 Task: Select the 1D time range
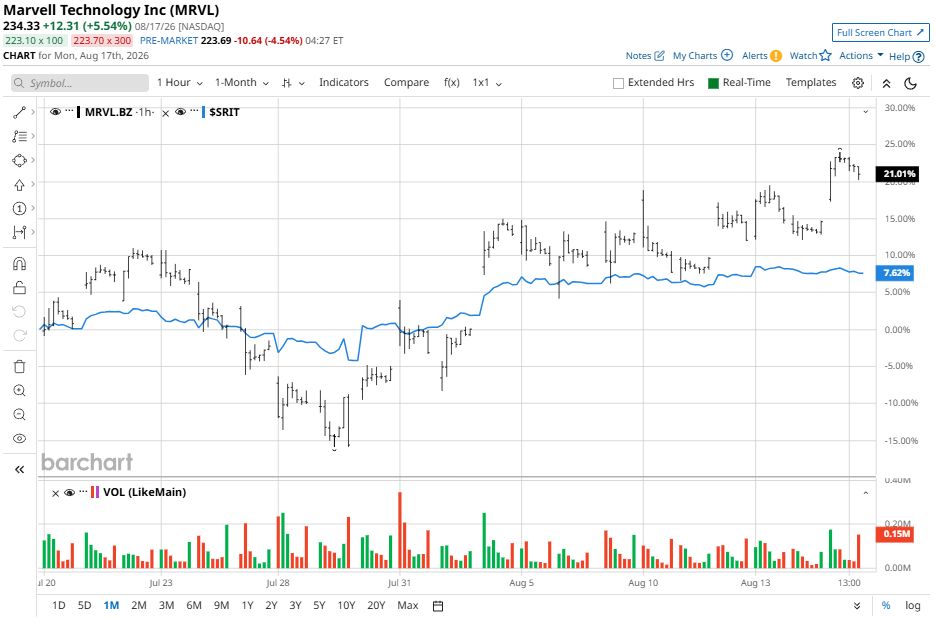pyautogui.click(x=58, y=605)
